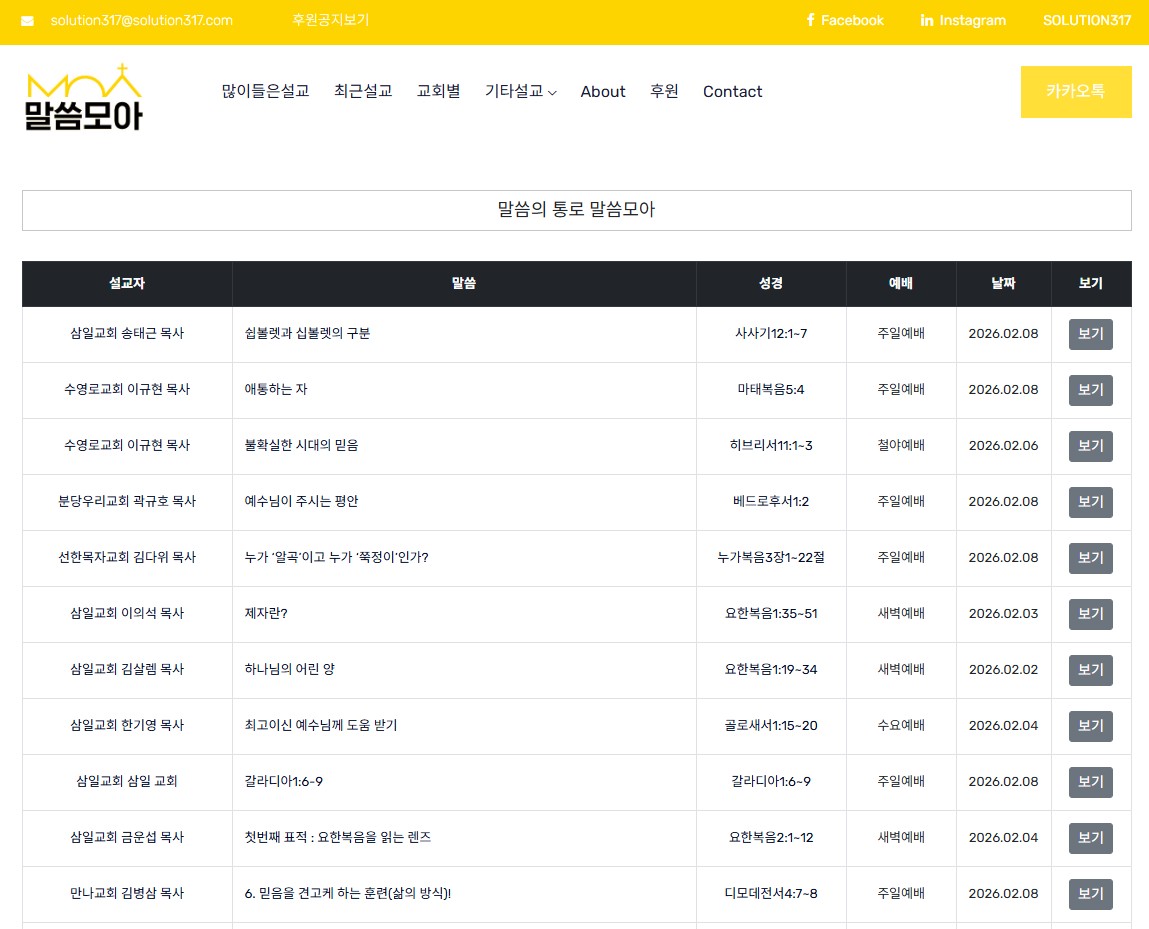The width and height of the screenshot is (1149, 929).
Task: Click scripture cell 히브리서11:1~3
Action: [771, 445]
